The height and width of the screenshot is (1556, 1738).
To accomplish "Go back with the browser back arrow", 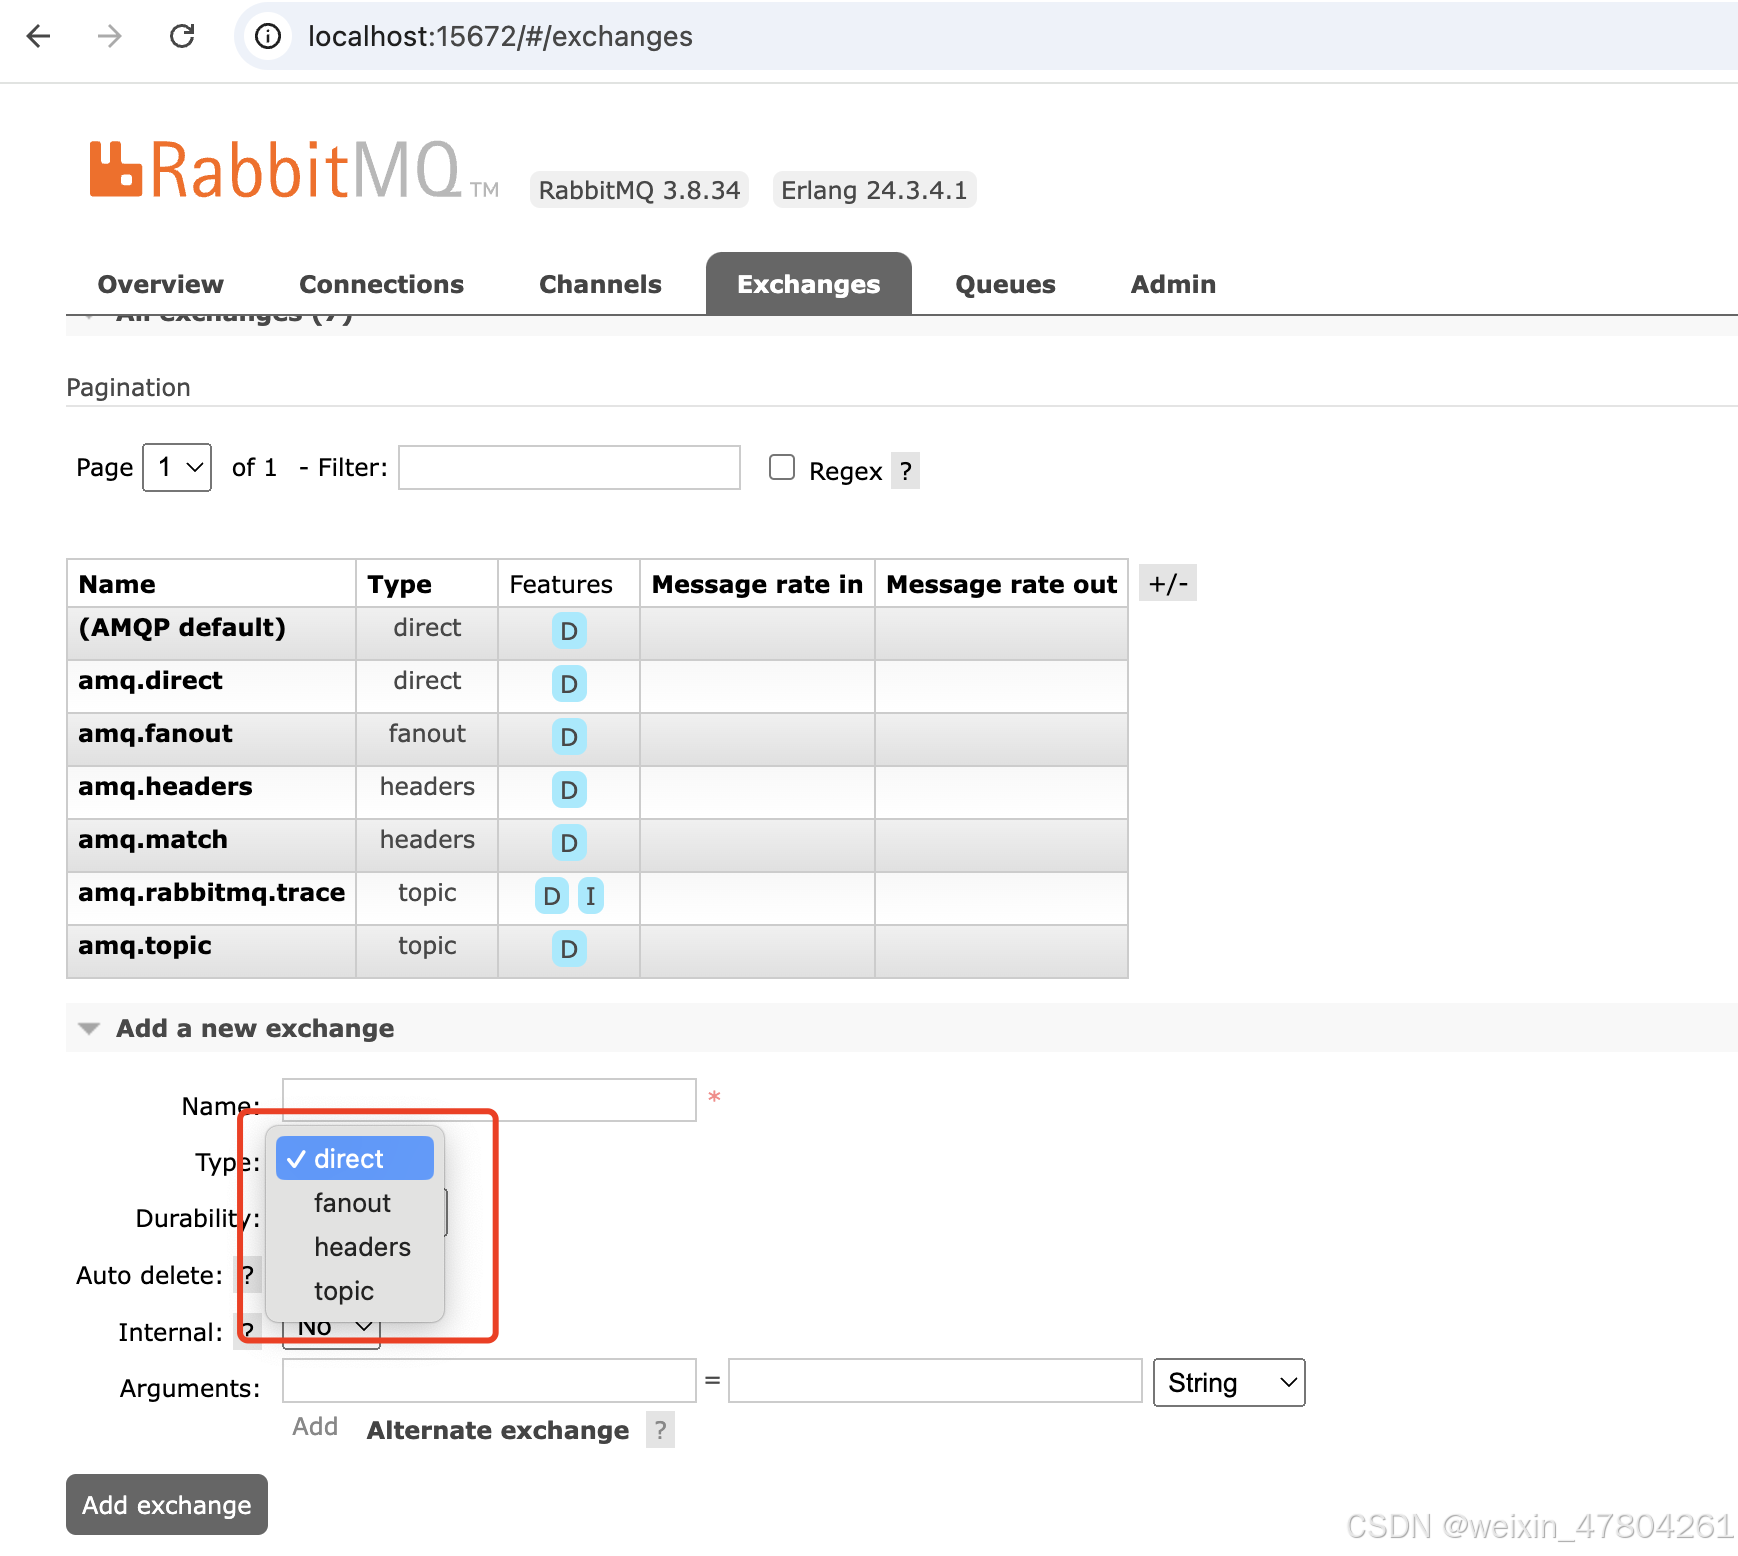I will pos(38,36).
